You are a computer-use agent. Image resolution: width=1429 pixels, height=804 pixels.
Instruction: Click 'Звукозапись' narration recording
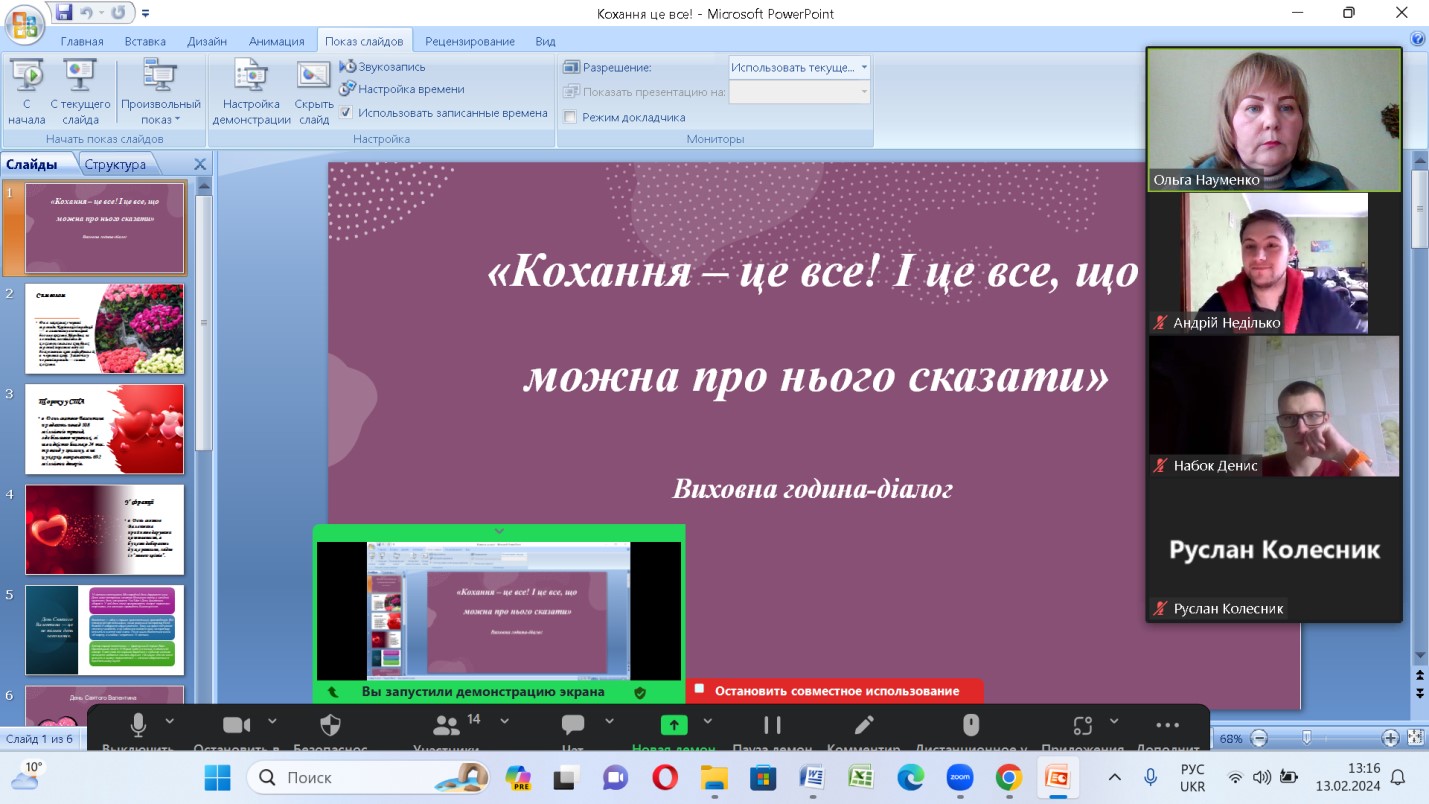(x=383, y=67)
